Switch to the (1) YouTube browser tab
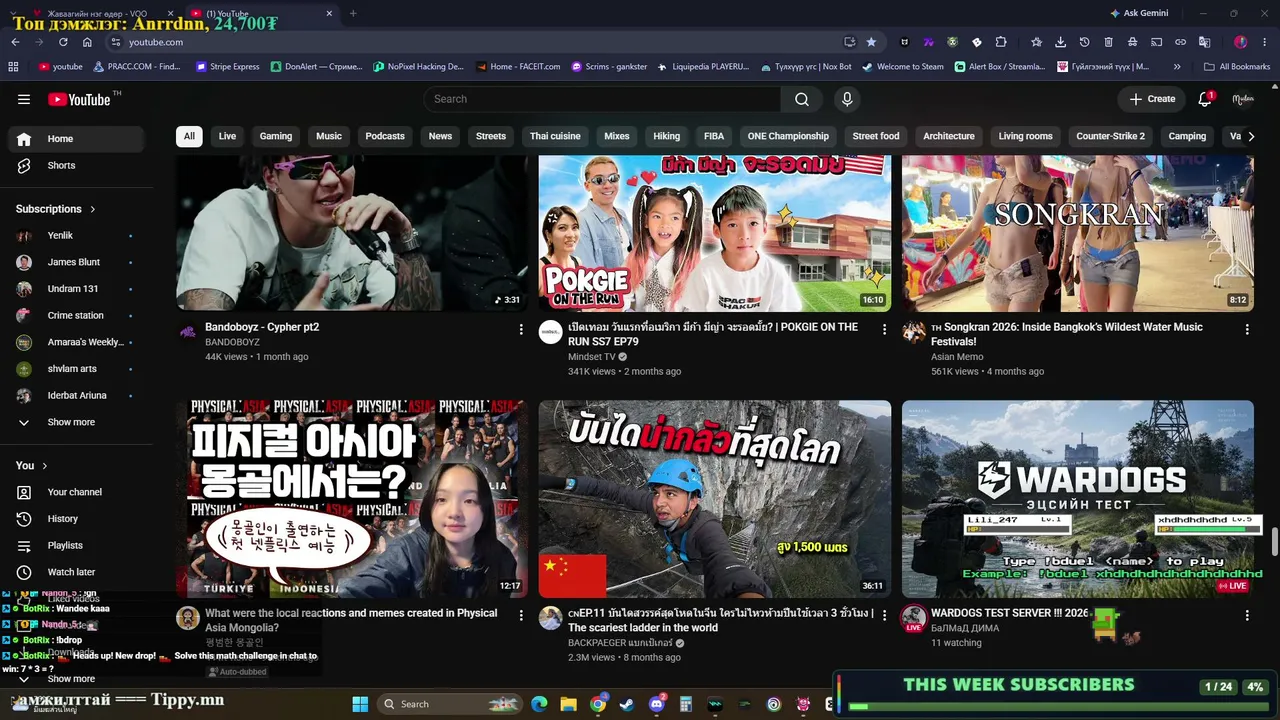 [x=262, y=14]
